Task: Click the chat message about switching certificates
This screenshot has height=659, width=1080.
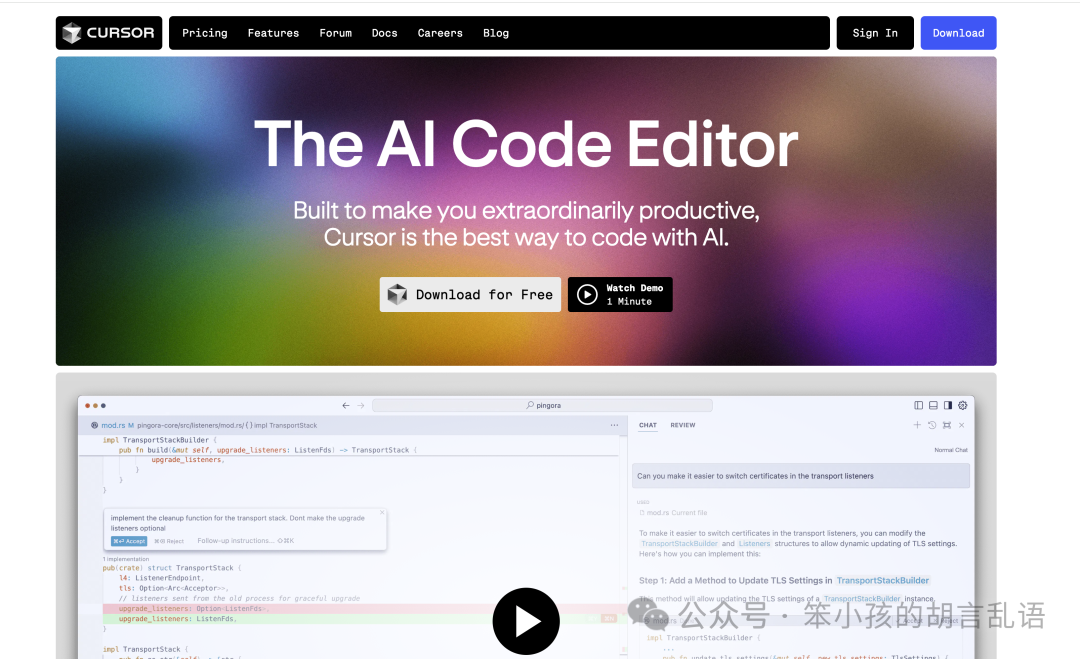Action: tap(800, 476)
